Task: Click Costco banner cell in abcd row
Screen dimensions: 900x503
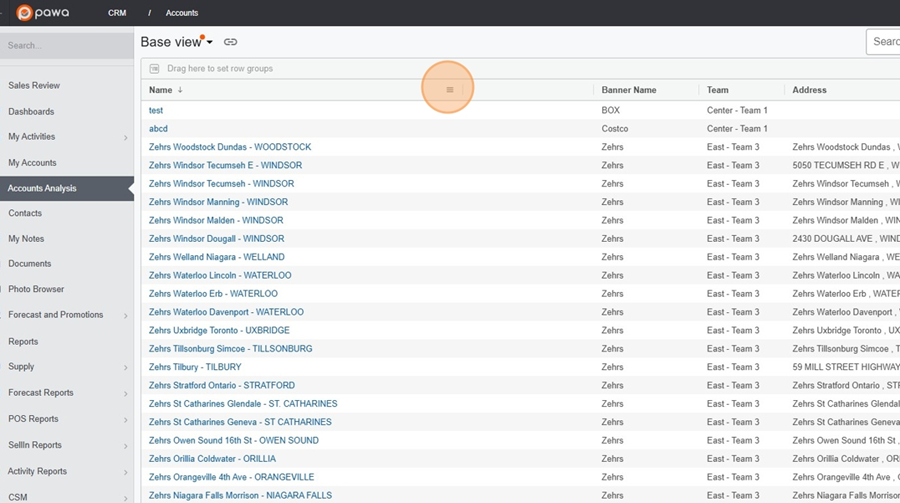Action: 615,129
